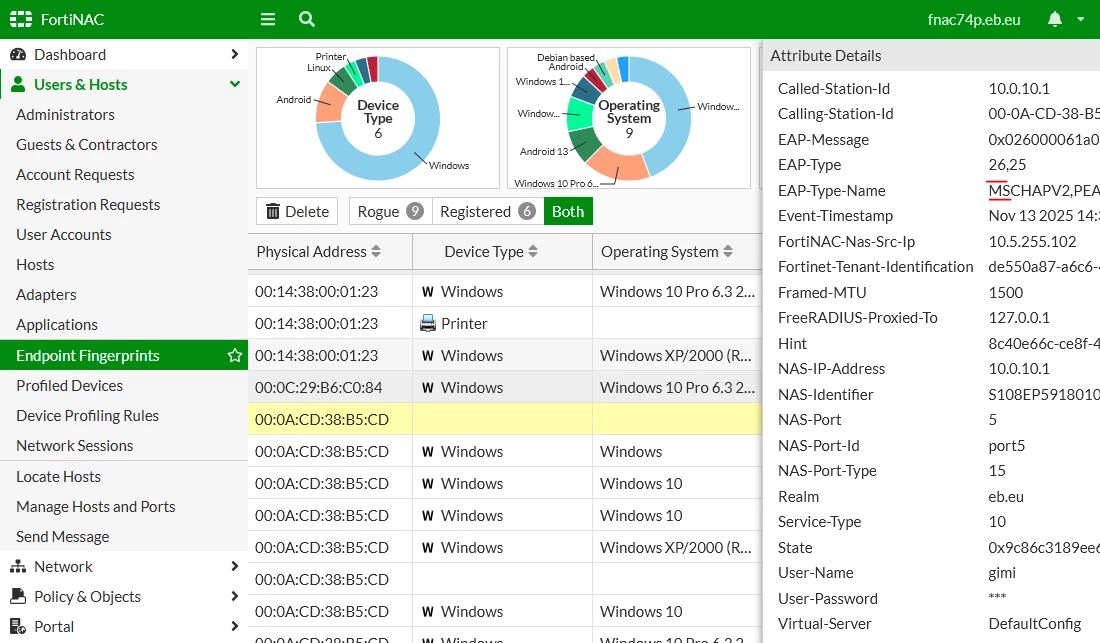The width and height of the screenshot is (1100, 643).
Task: Open Locate Hosts
Action: 58,477
